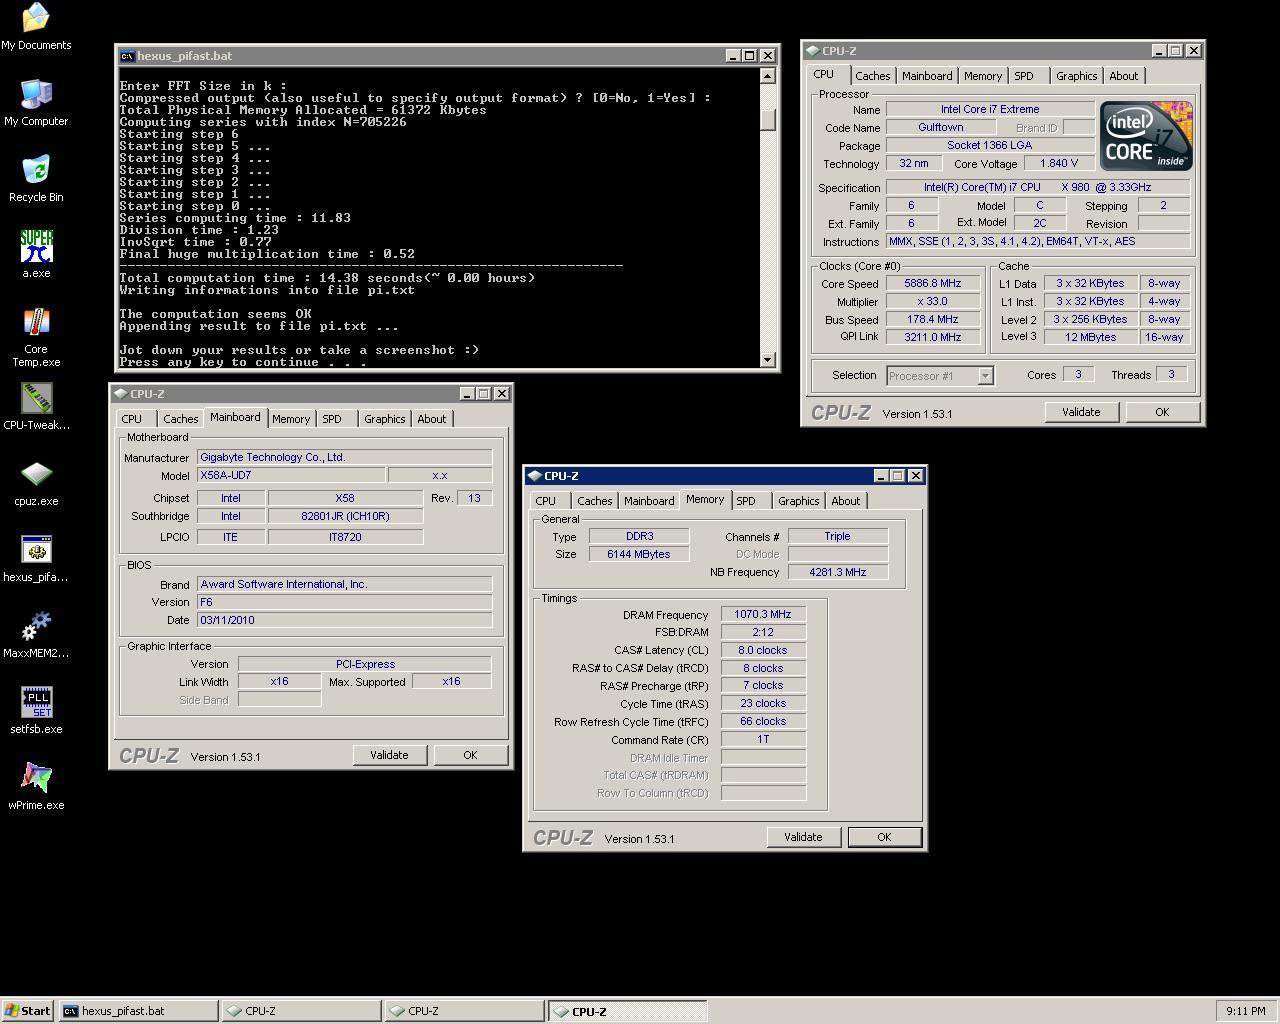Open About tab in CPU window
The width and height of the screenshot is (1280, 1024).
point(1124,76)
